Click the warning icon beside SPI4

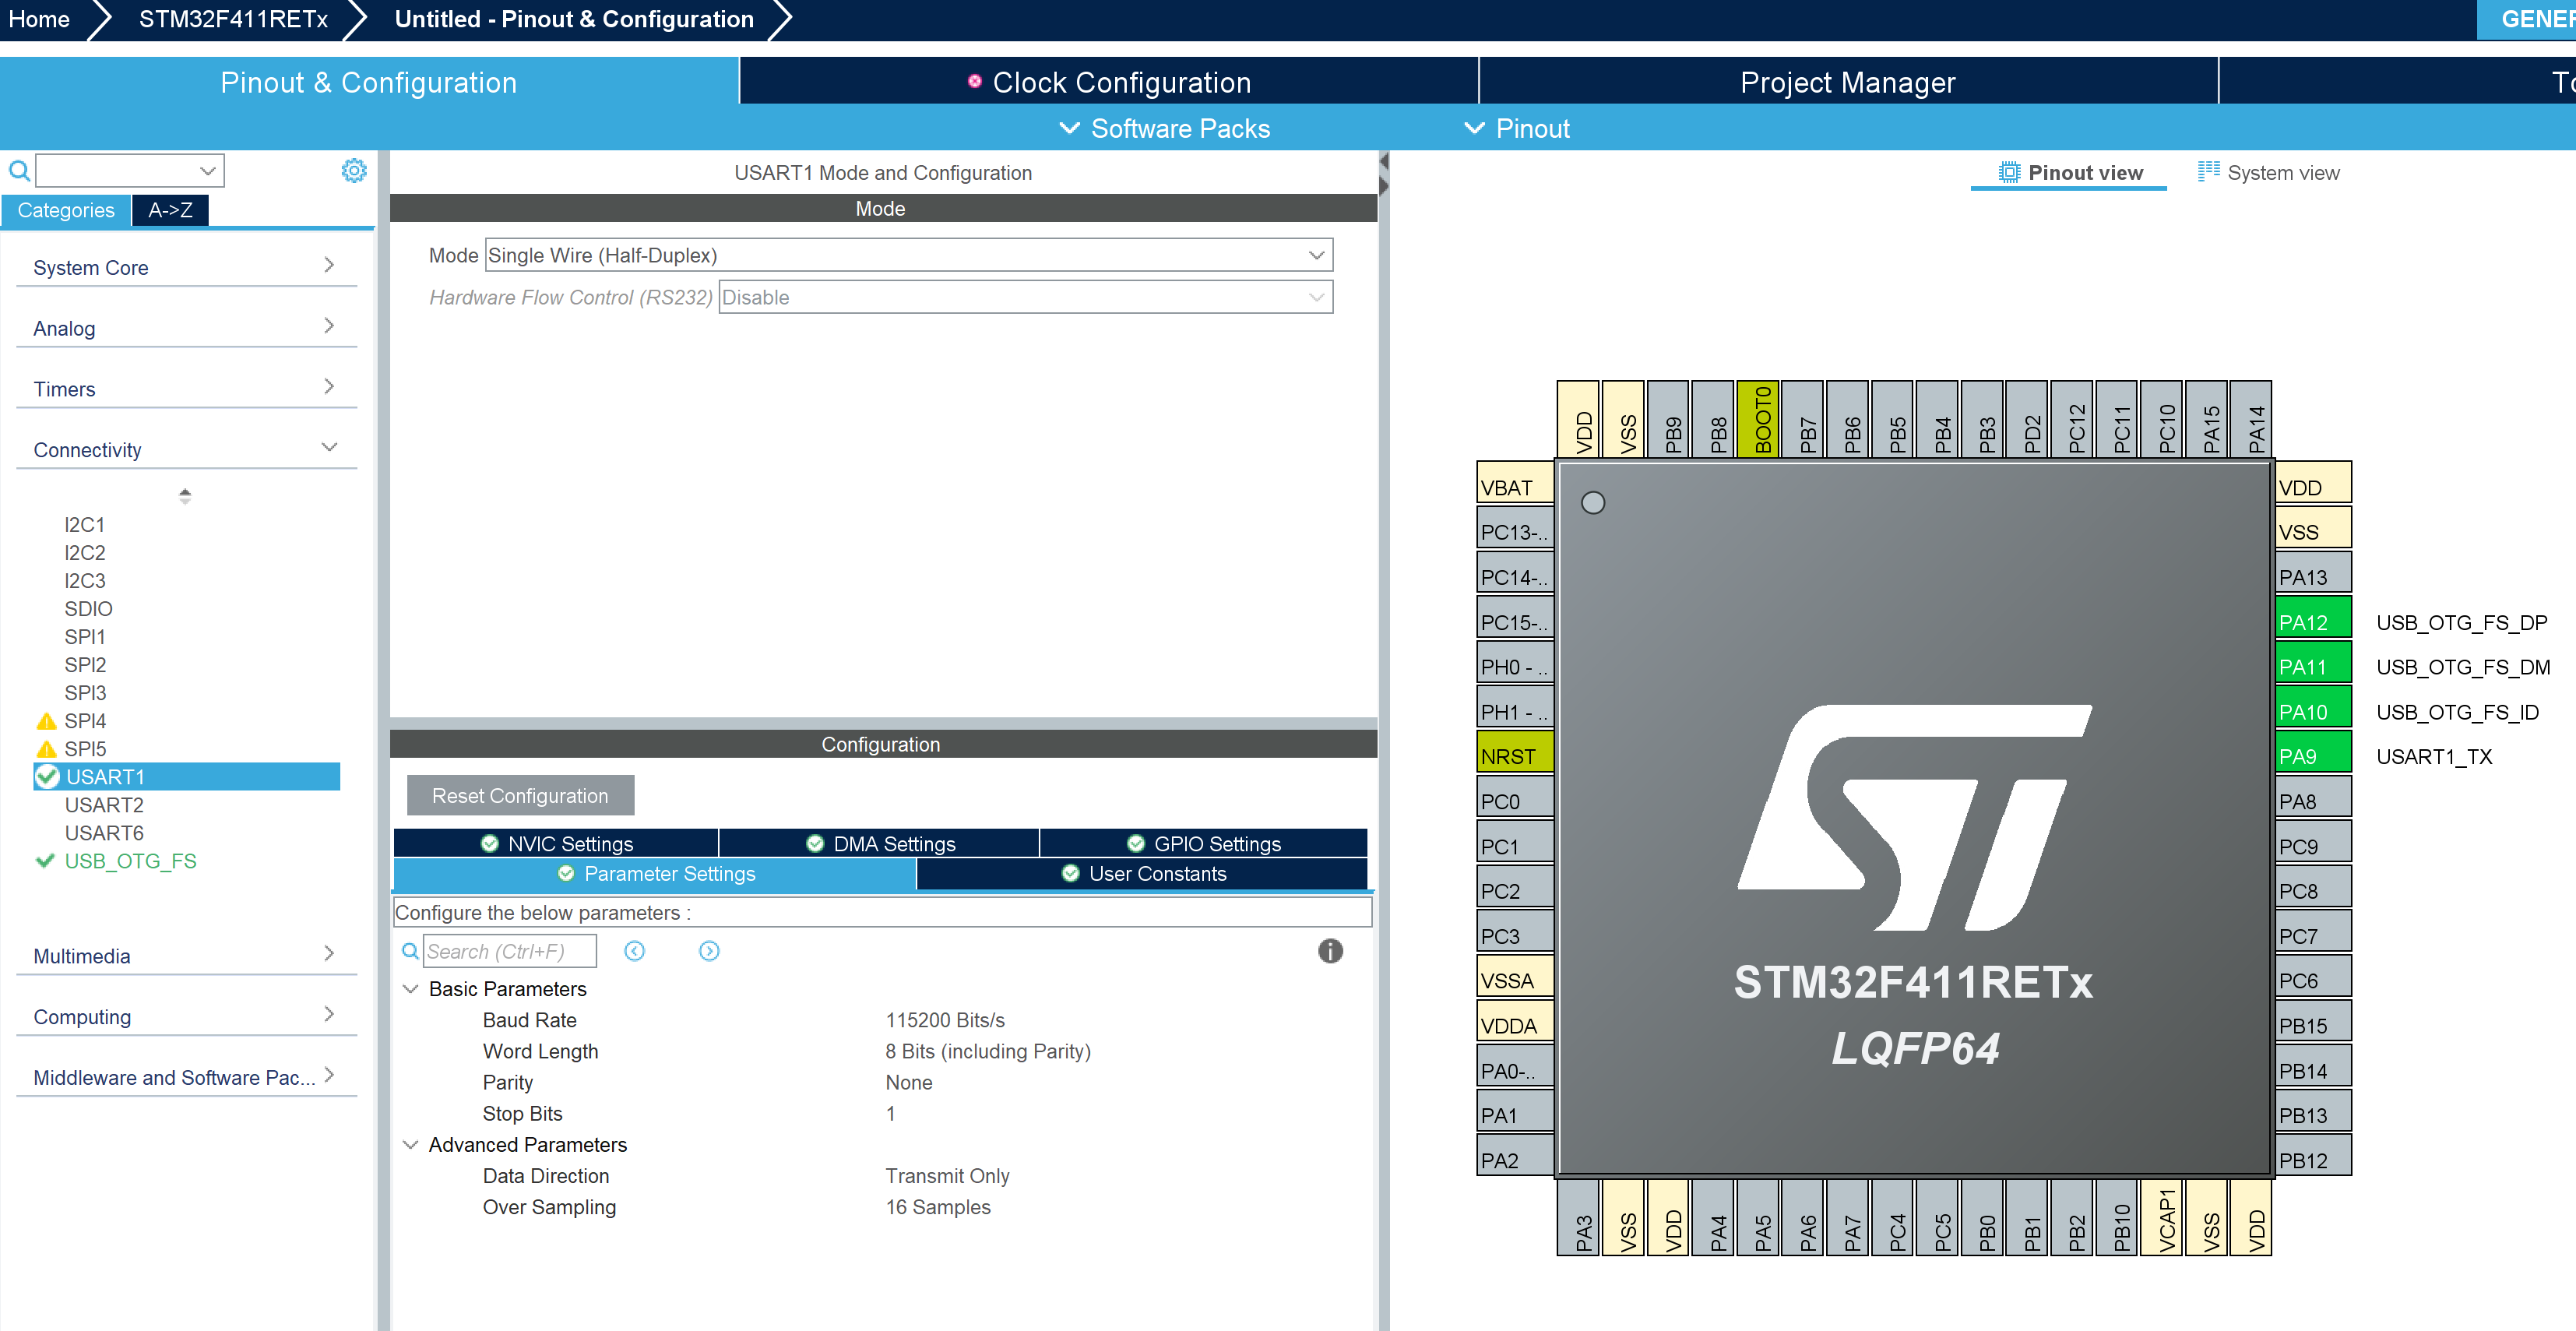tap(45, 720)
